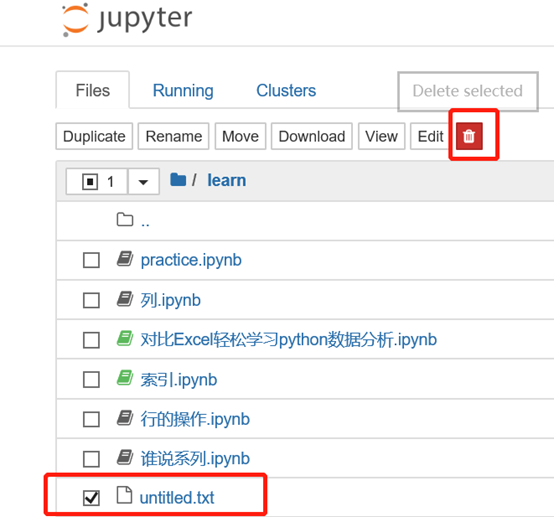This screenshot has height=517, width=554.
Task: Click green notebook icon beside 索引.ipynb
Action: click(x=125, y=378)
